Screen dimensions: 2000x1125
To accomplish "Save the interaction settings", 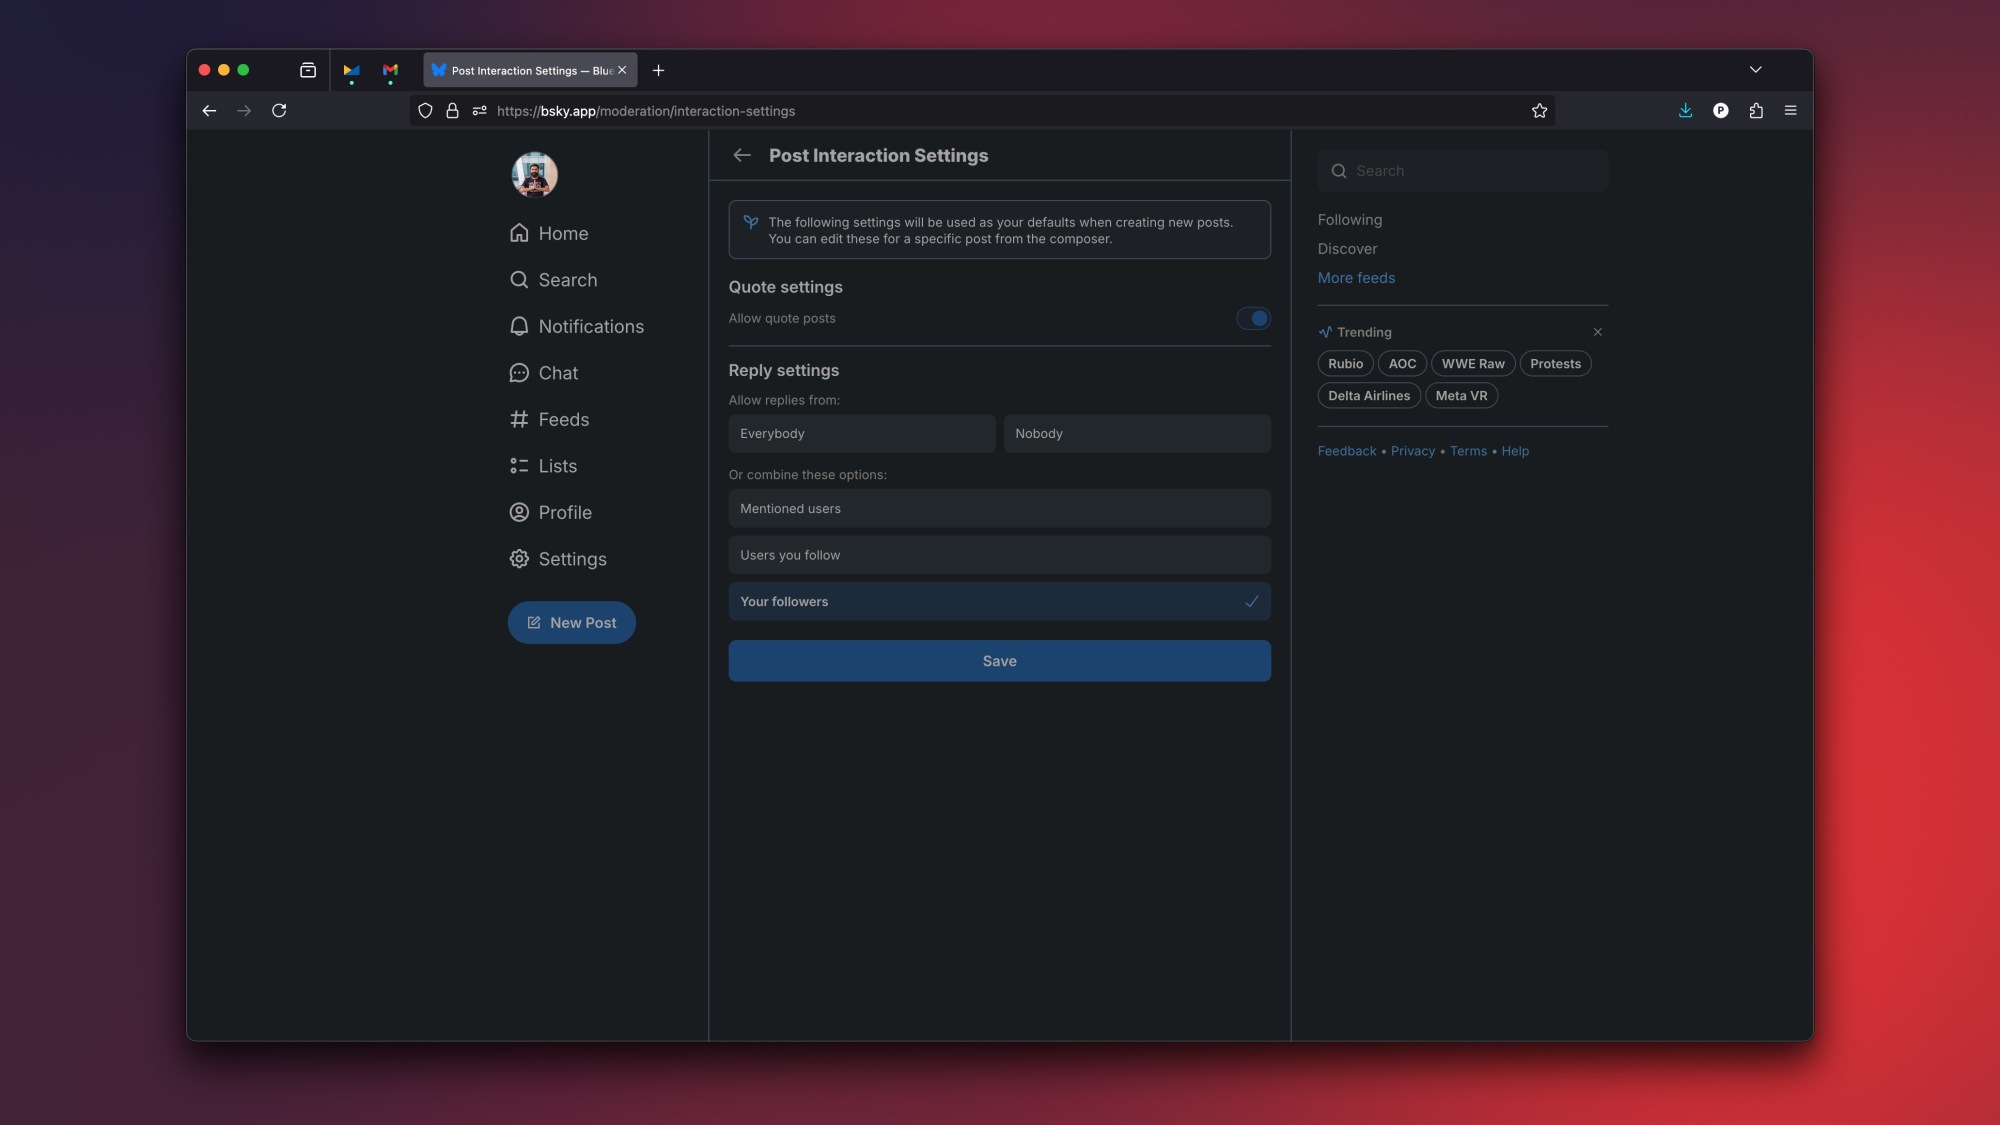I will pos(999,661).
